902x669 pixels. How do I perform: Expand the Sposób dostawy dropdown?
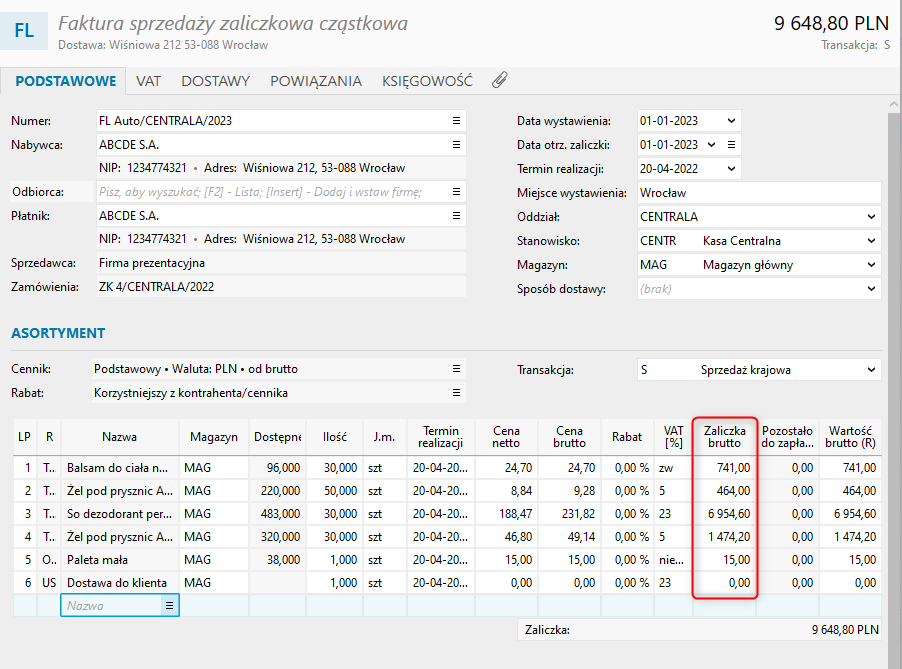pos(871,288)
